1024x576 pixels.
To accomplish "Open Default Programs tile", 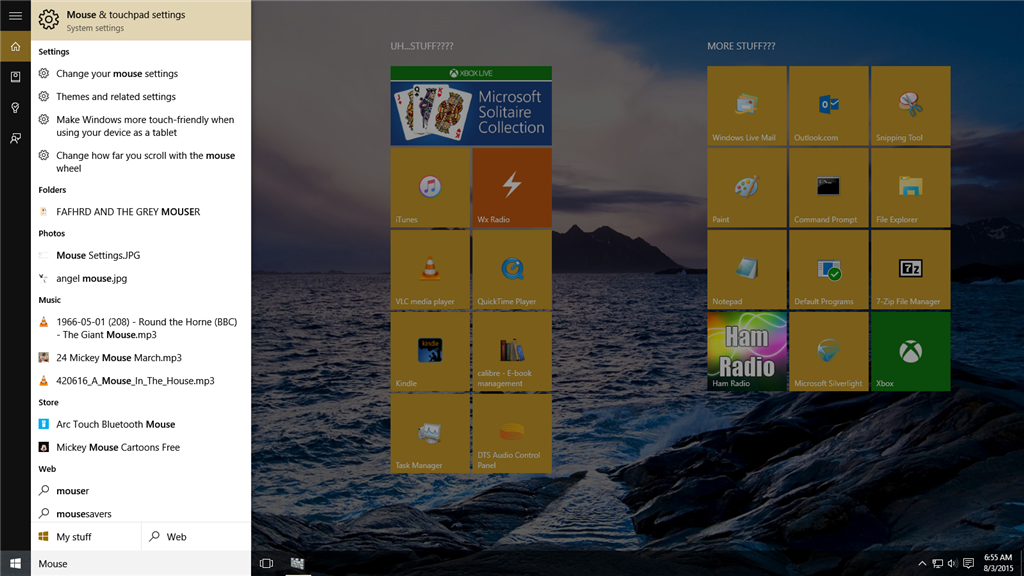I will (829, 270).
